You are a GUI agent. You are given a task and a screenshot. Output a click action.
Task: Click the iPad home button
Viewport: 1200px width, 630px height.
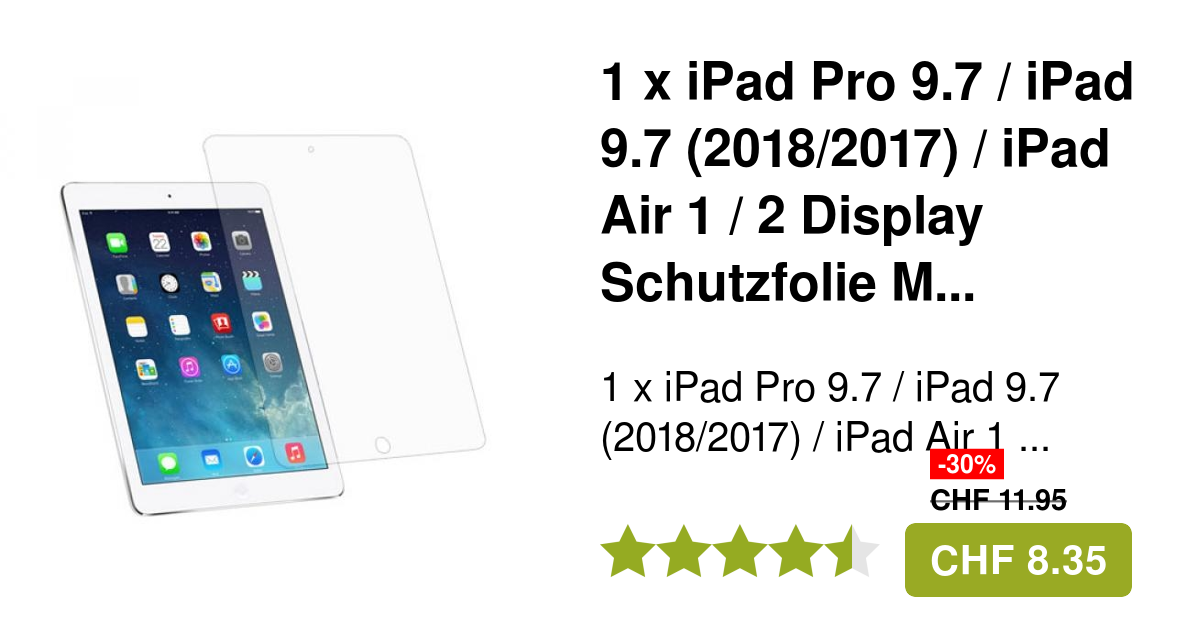point(240,494)
